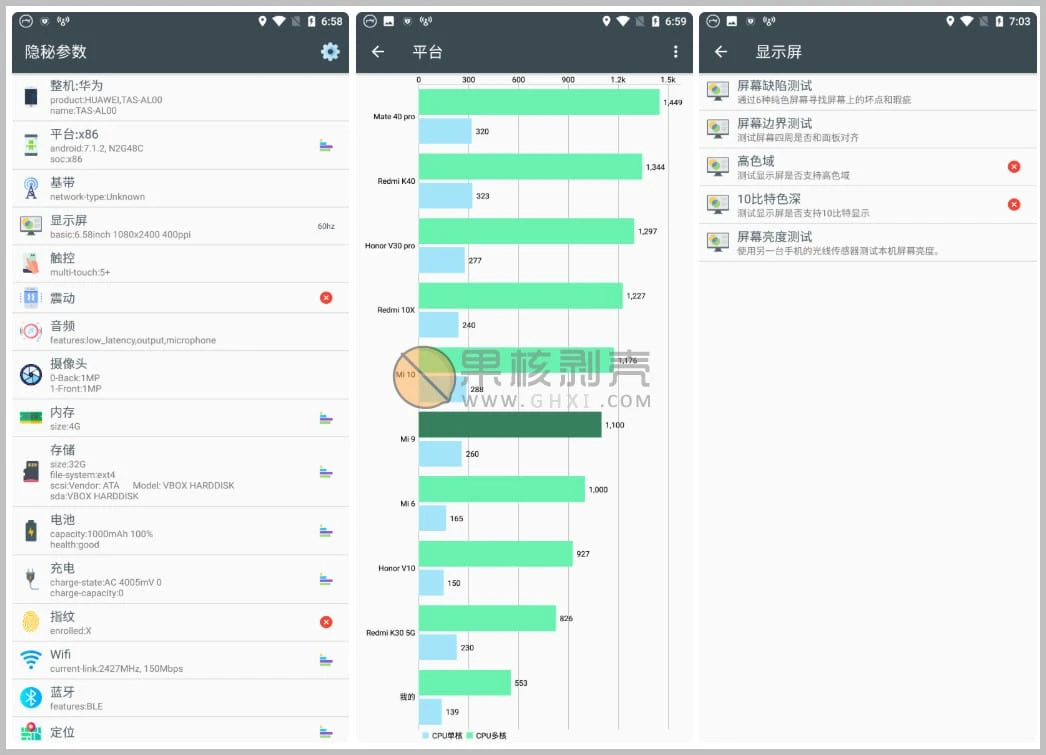
Task: Tap the Wi-Fi status icon at 7:03
Action: point(967,21)
